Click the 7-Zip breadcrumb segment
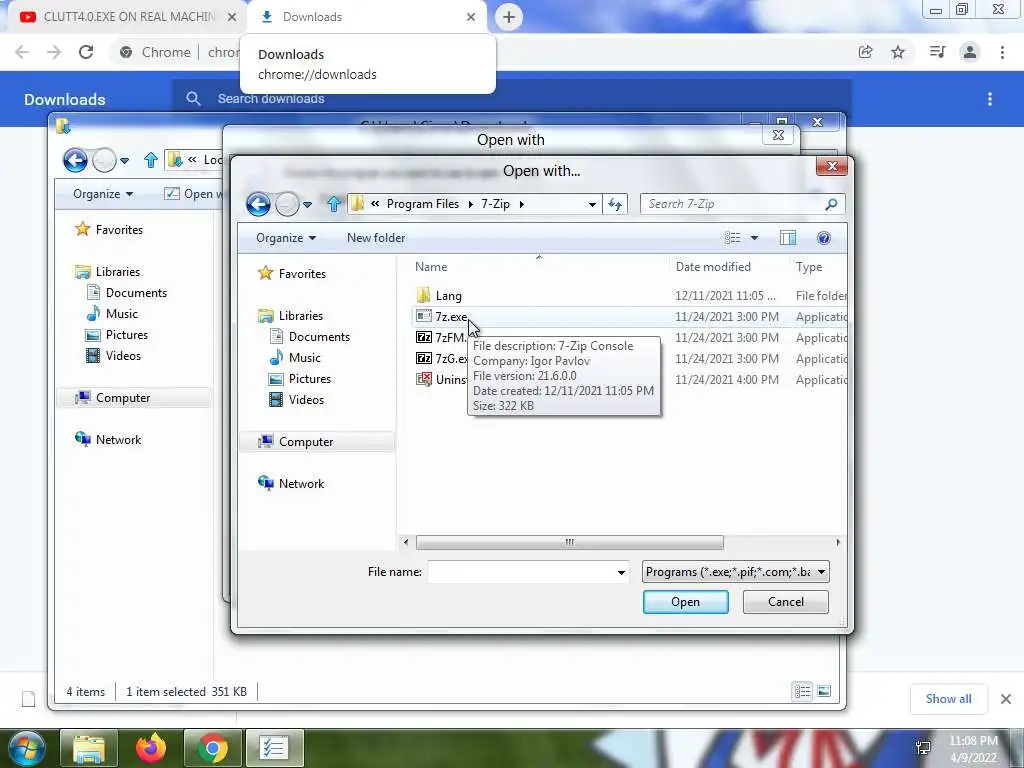The width and height of the screenshot is (1024, 768). point(495,204)
